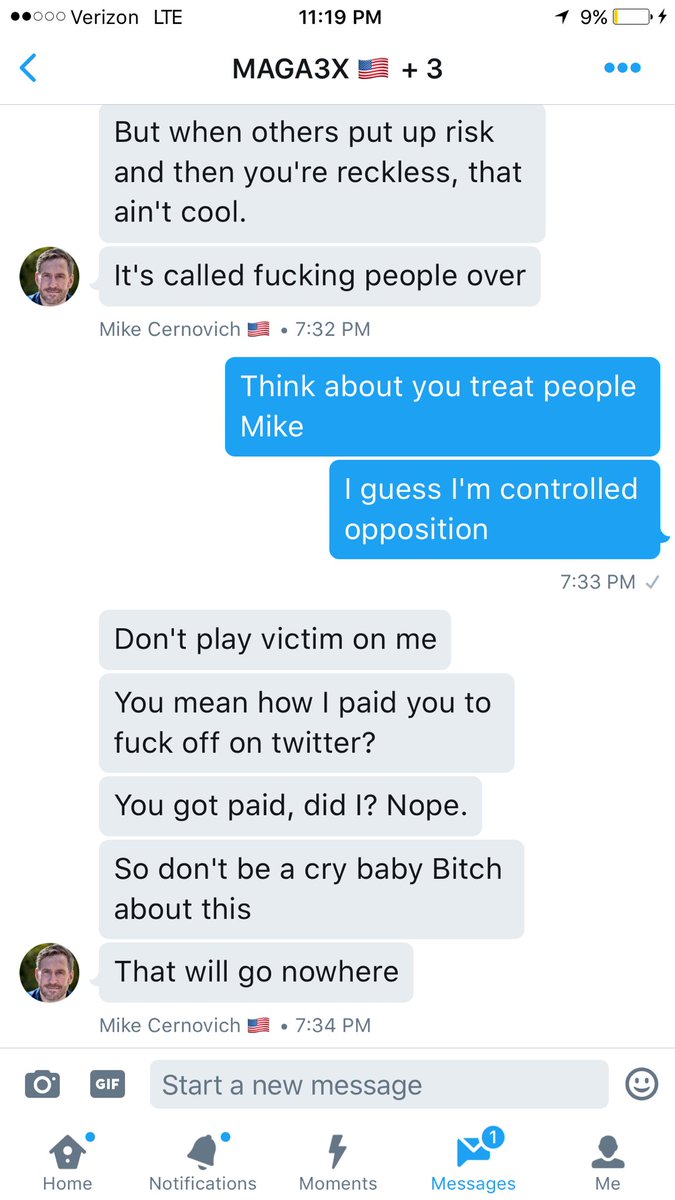Image resolution: width=675 pixels, height=1200 pixels.
Task: Tap the "That will go nowhere" message bubble
Action: pyautogui.click(x=256, y=972)
